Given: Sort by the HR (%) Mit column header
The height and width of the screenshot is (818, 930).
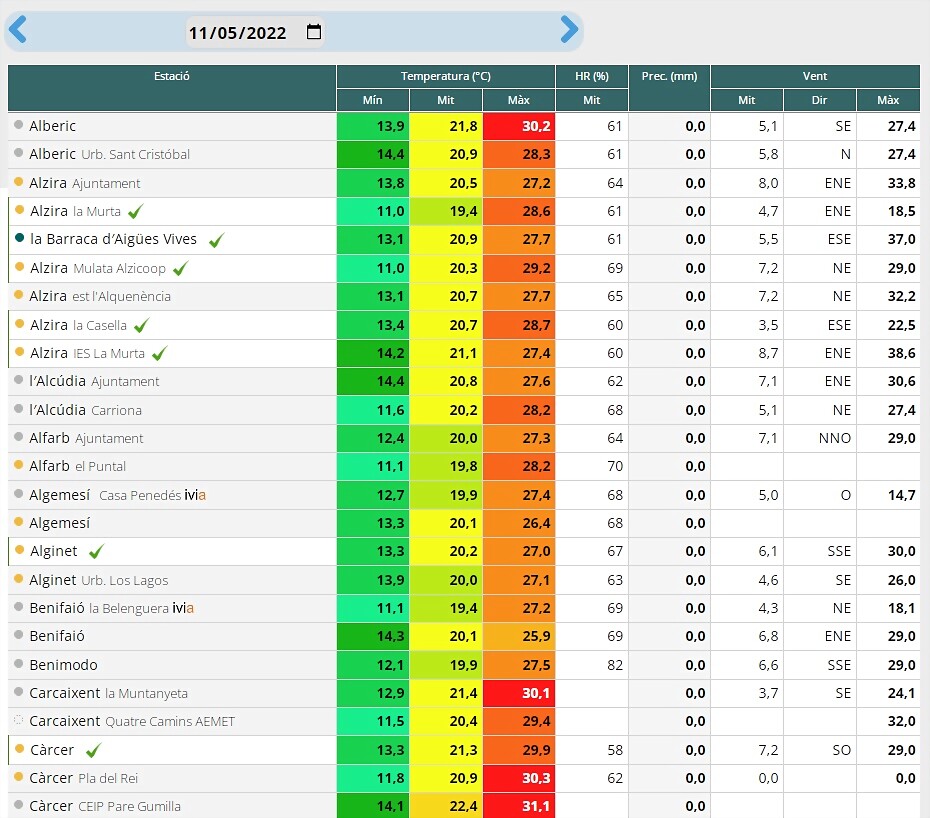Looking at the screenshot, I should coord(592,100).
